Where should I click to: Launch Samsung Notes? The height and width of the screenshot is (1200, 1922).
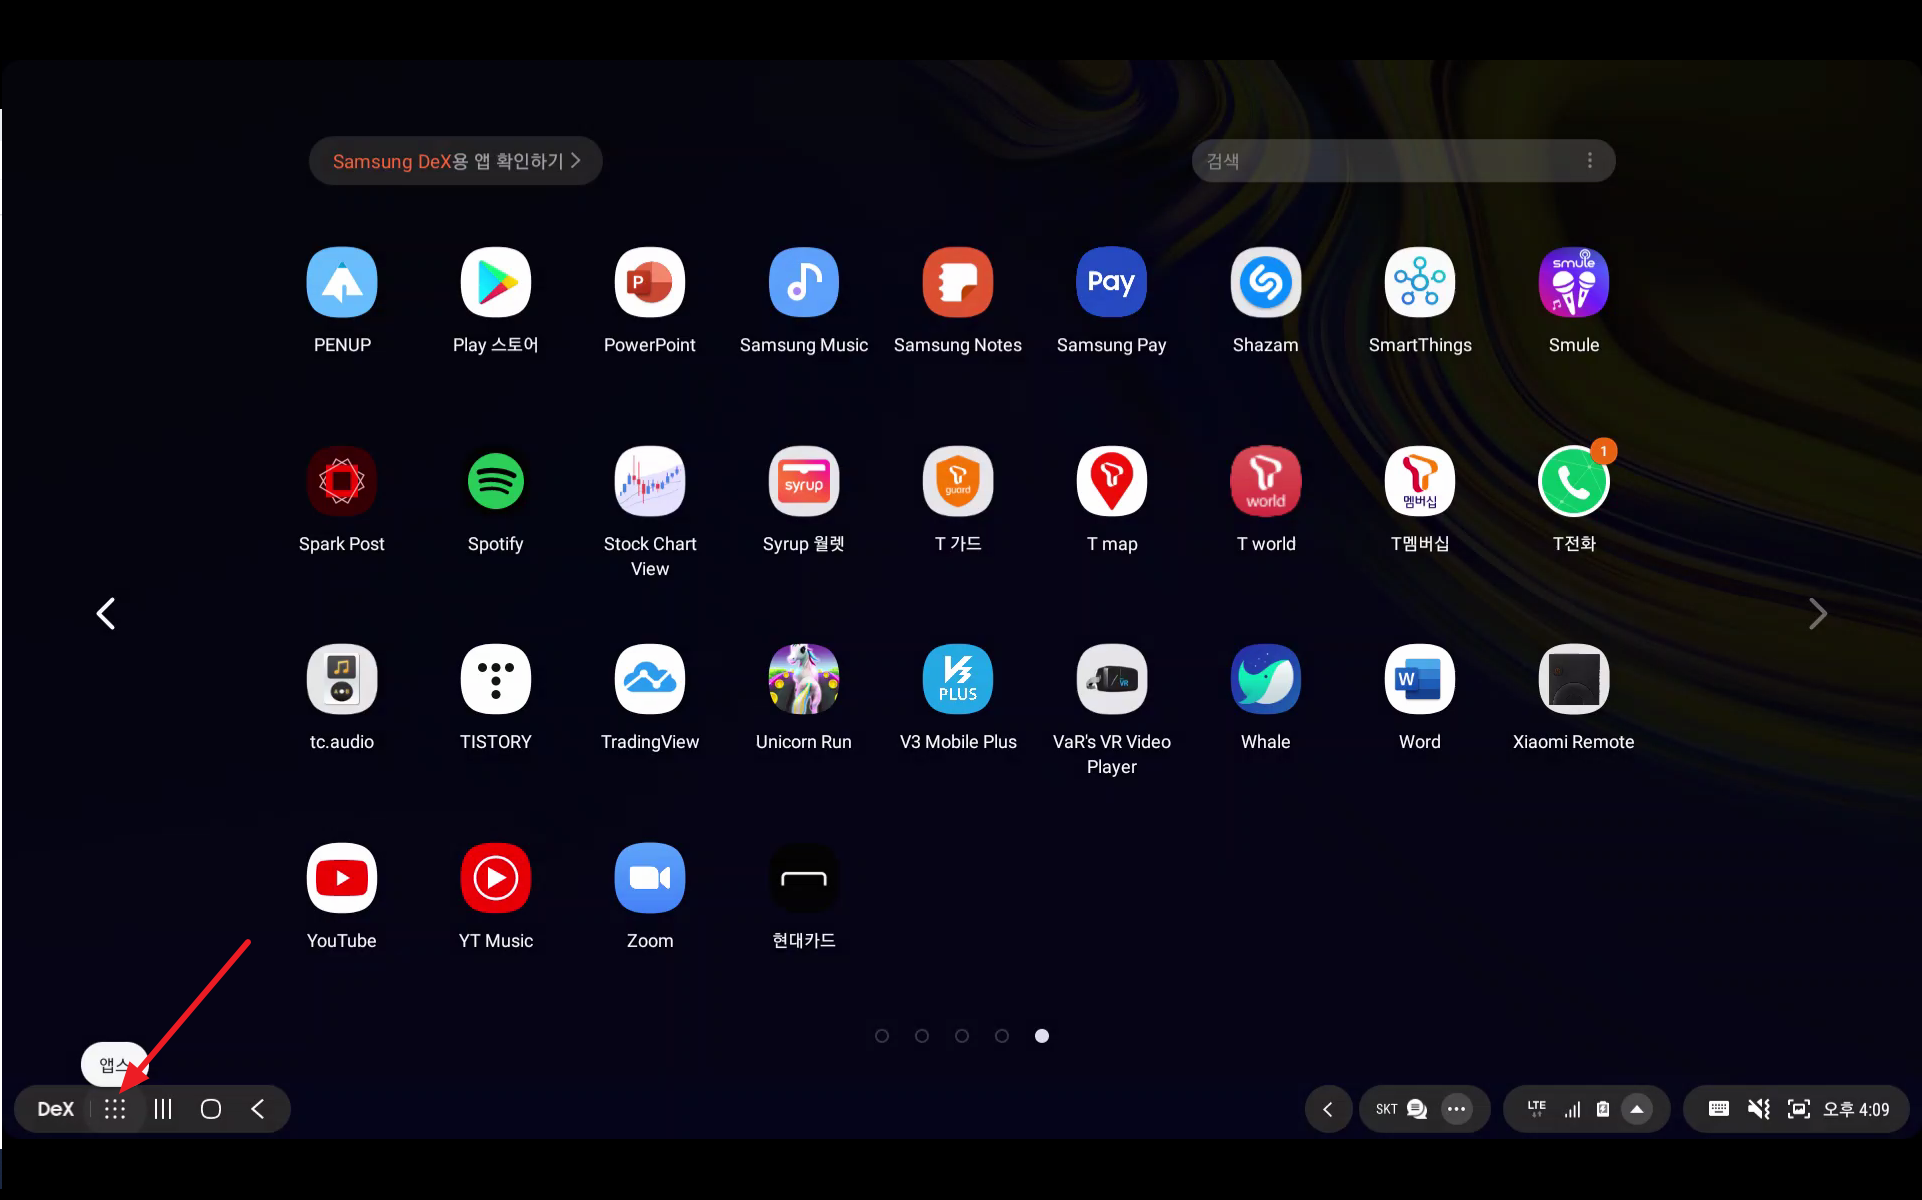pyautogui.click(x=957, y=283)
